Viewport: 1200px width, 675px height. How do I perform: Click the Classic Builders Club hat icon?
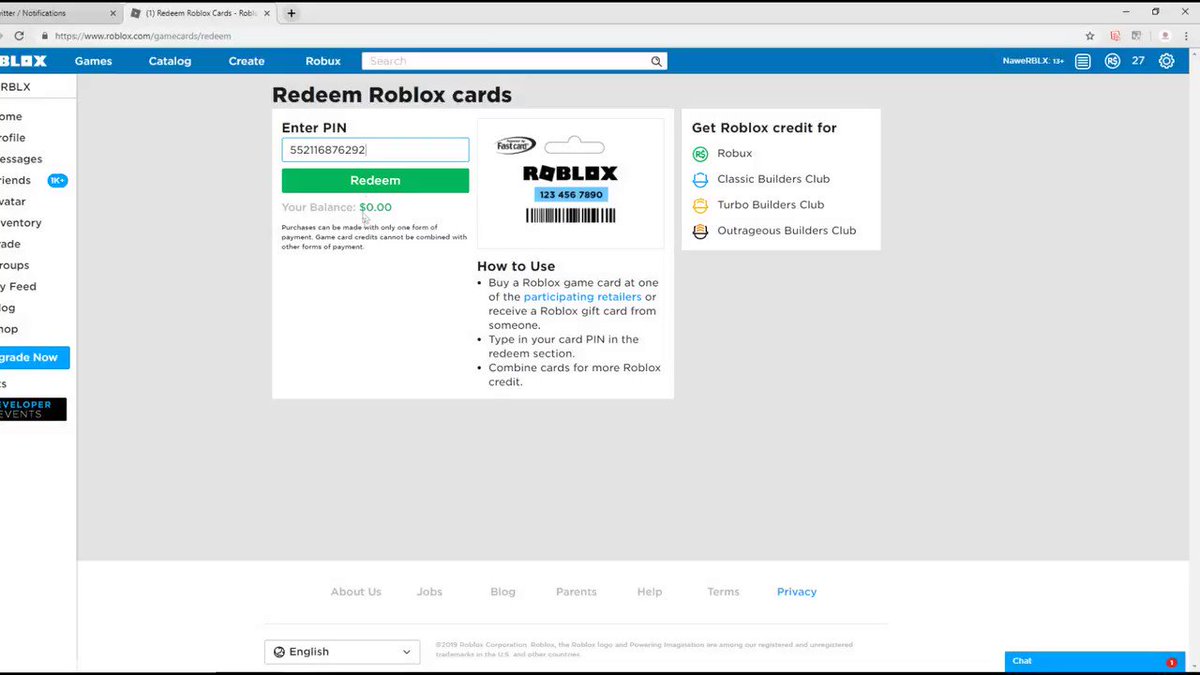[700, 179]
